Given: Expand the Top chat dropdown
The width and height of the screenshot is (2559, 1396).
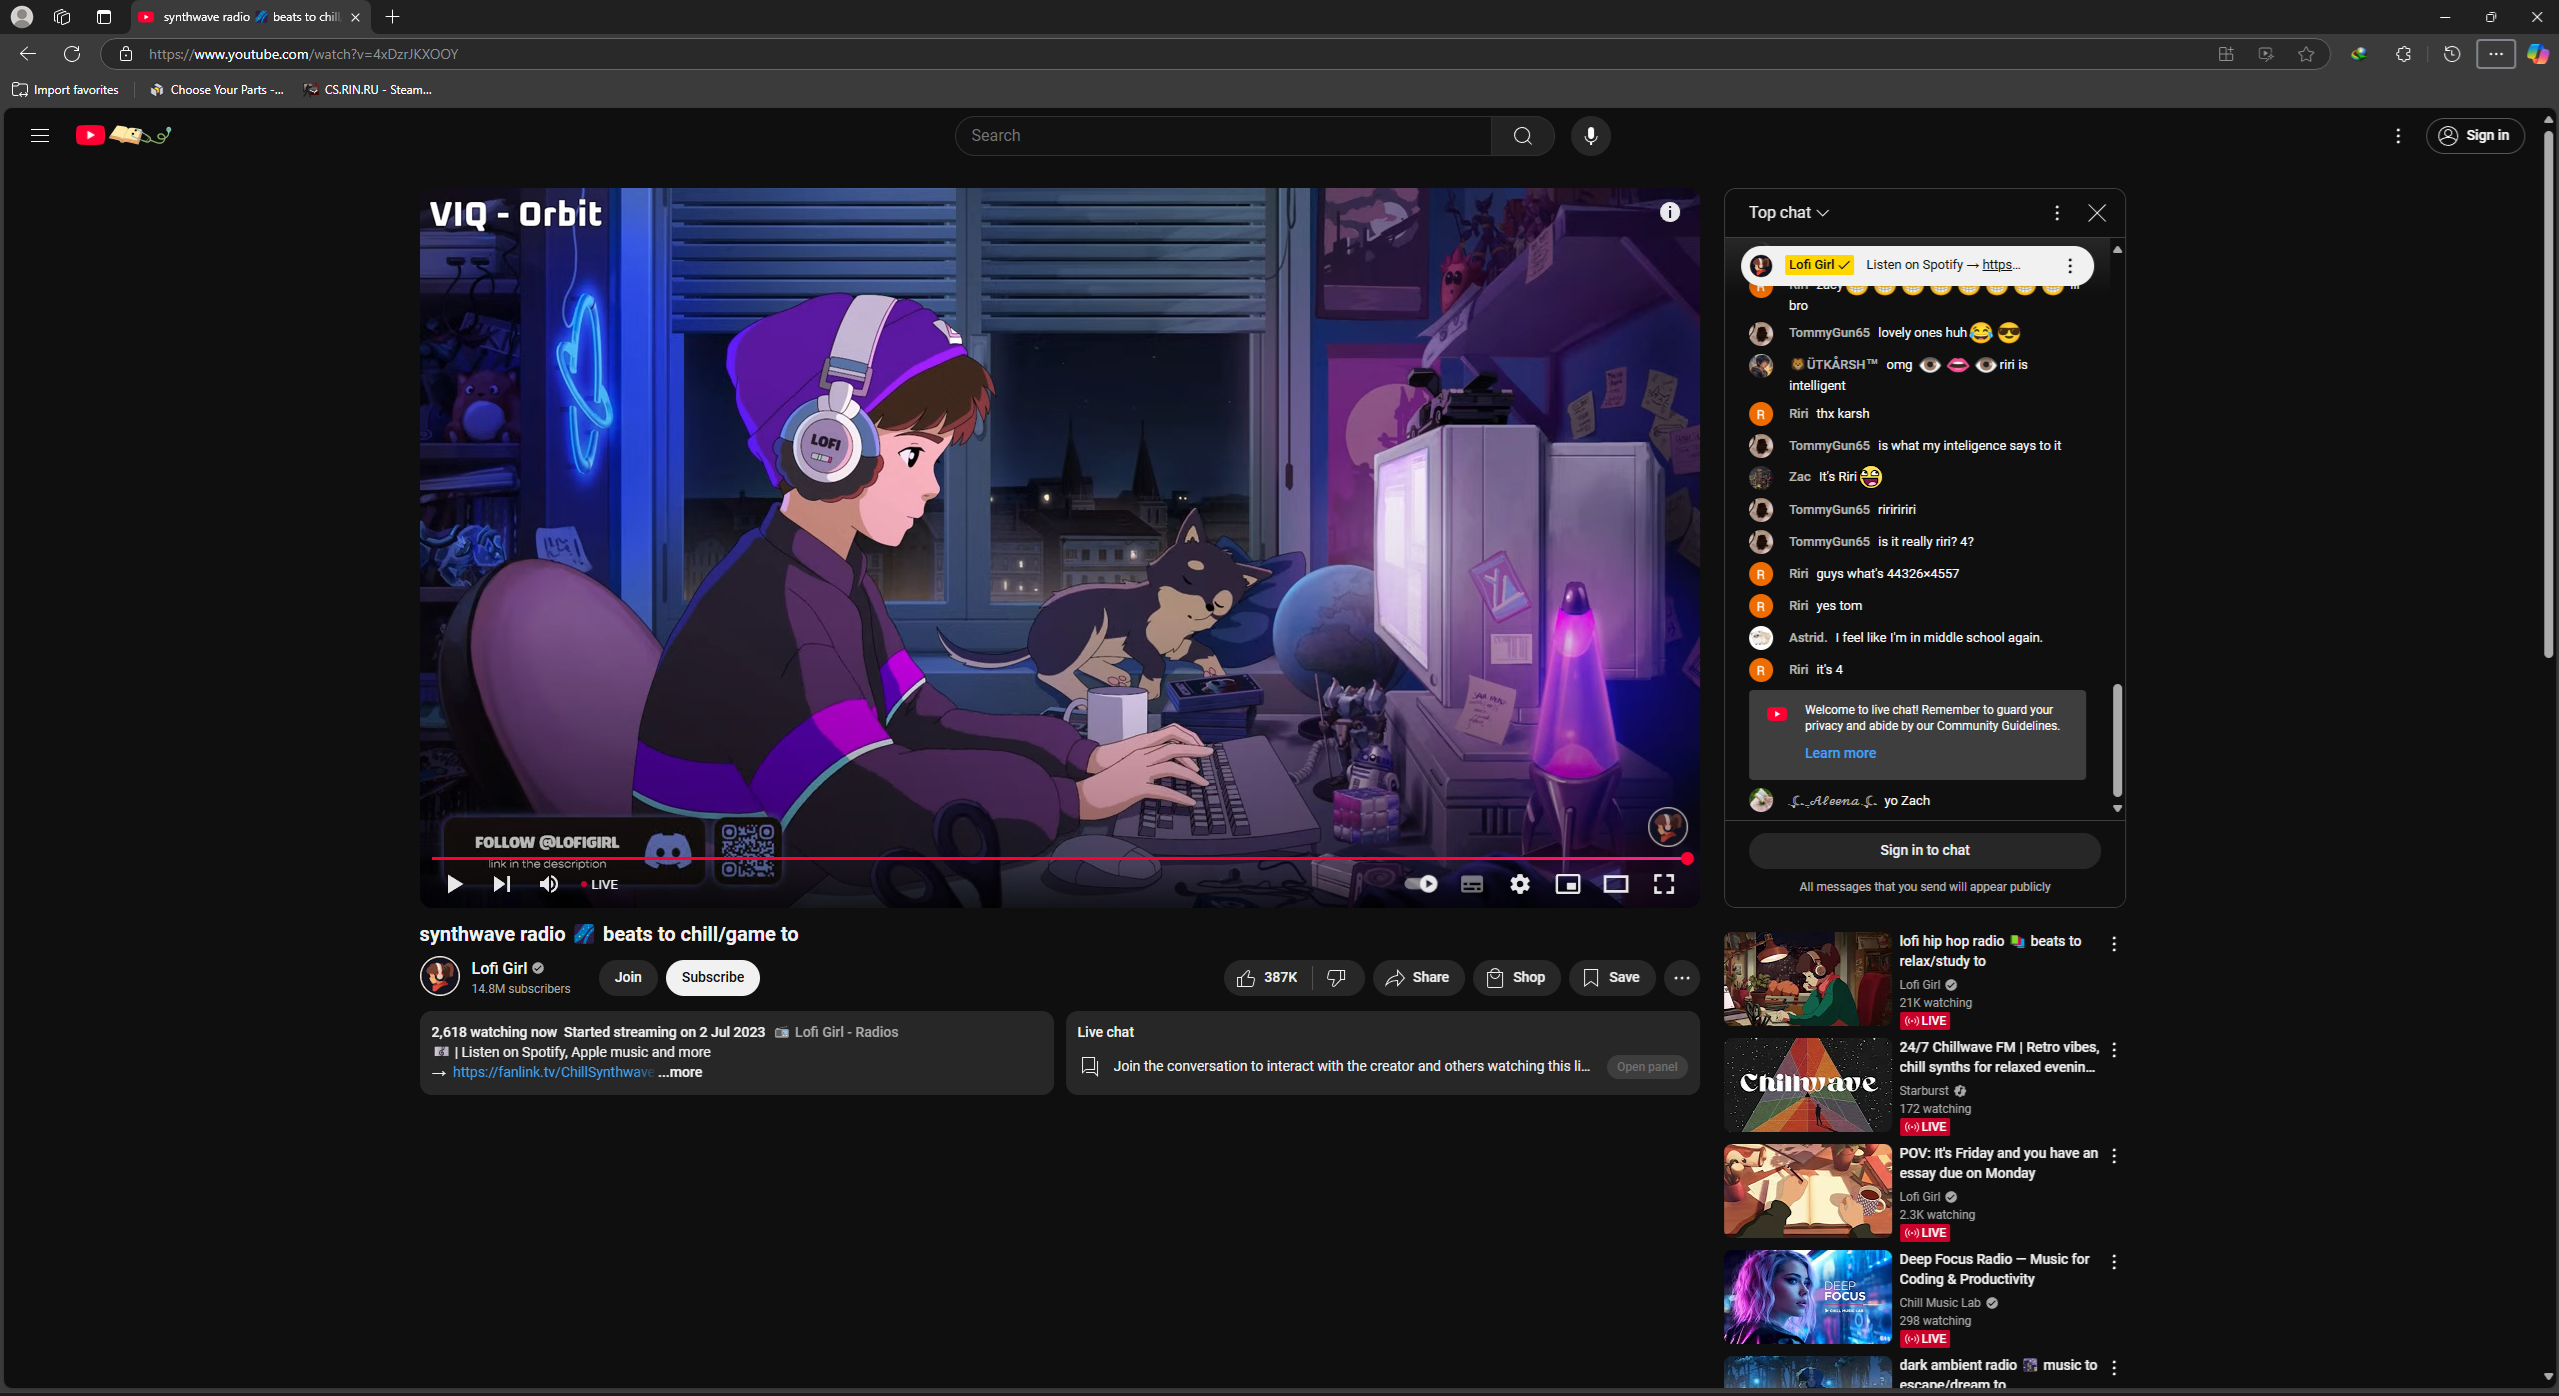Looking at the screenshot, I should click(x=1788, y=213).
